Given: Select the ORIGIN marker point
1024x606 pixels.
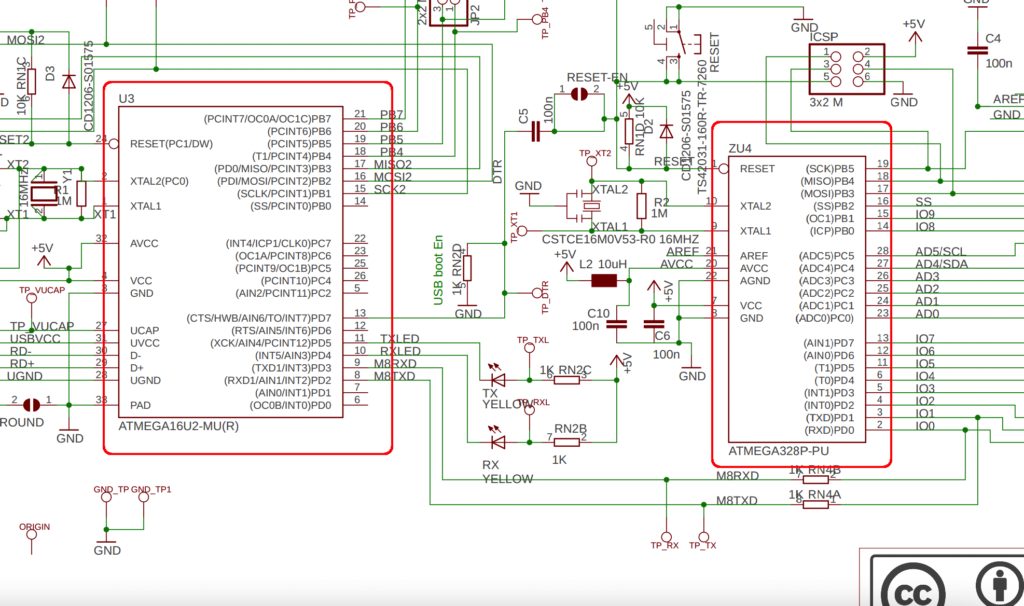Looking at the screenshot, I should tap(31, 534).
